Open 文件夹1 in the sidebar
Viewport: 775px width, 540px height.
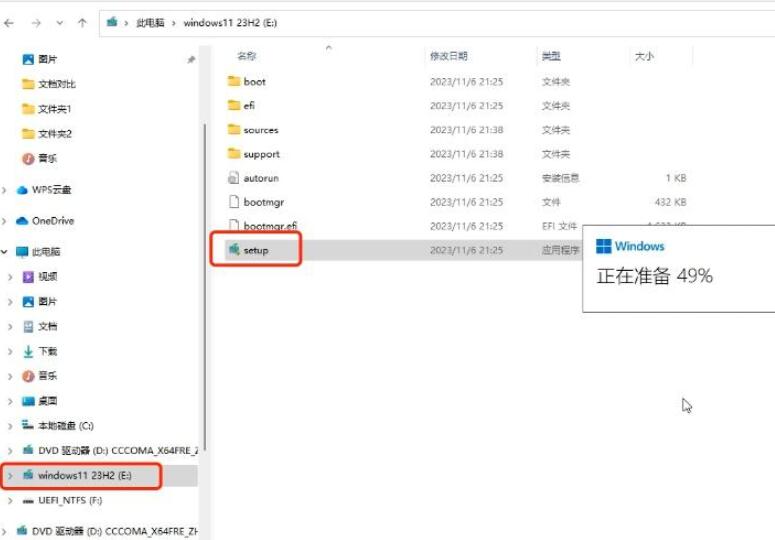click(54, 109)
